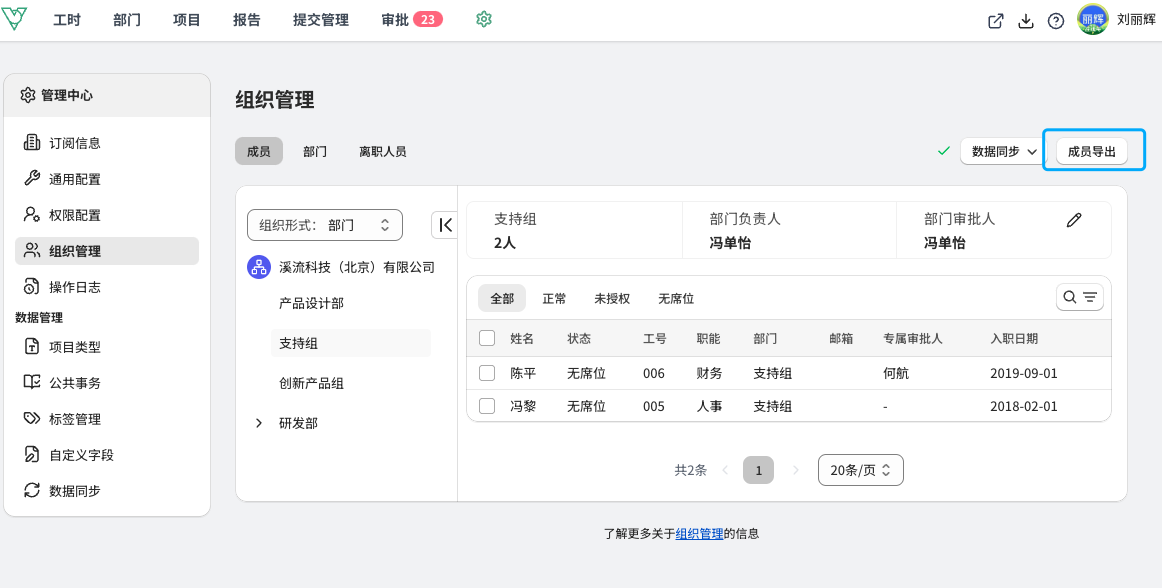Click the 权限配置 user-gear icon
Screen dimensions: 1162x588
(32, 215)
